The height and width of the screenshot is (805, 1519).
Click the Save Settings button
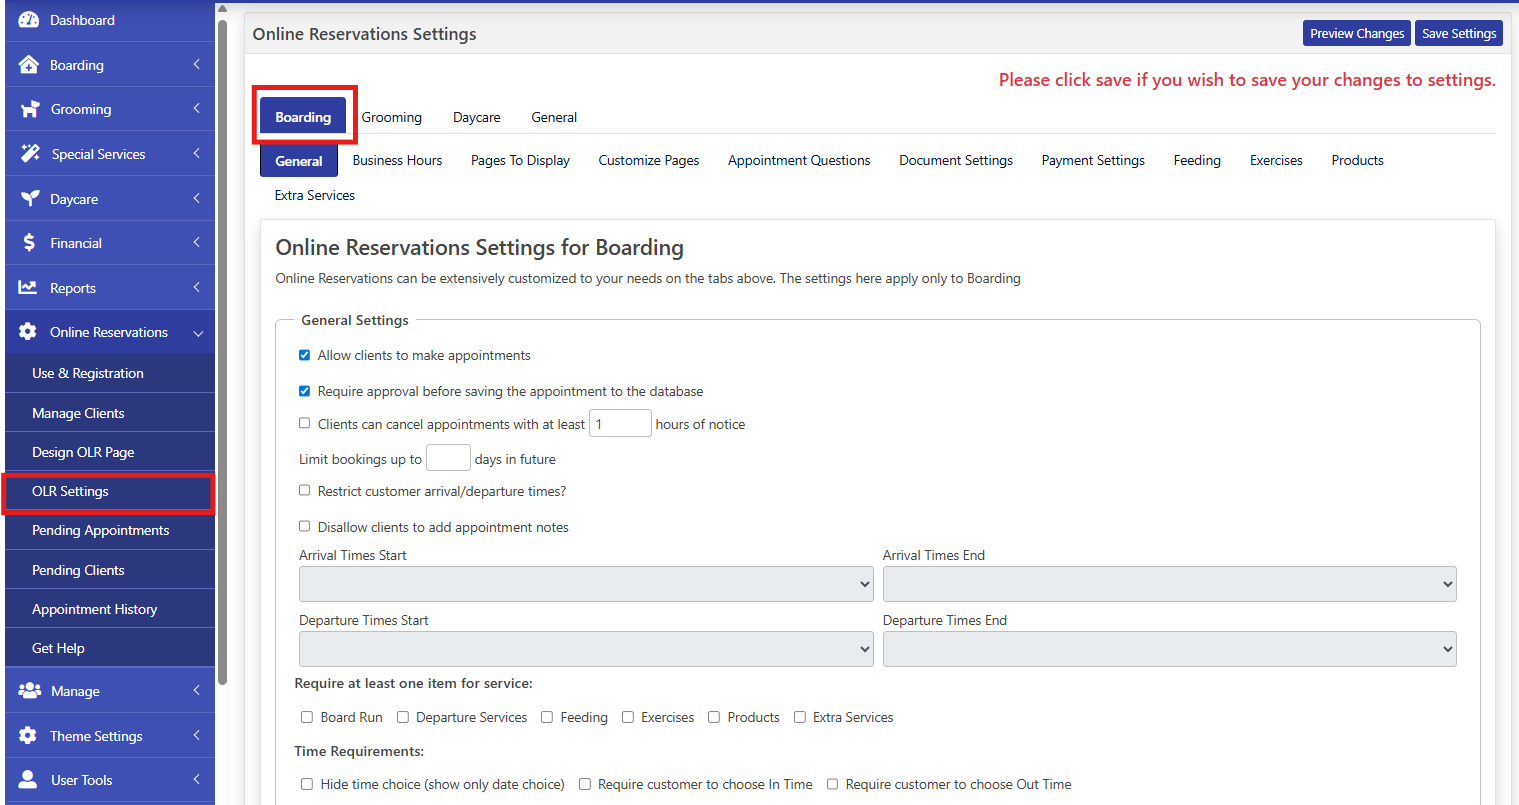click(1458, 33)
